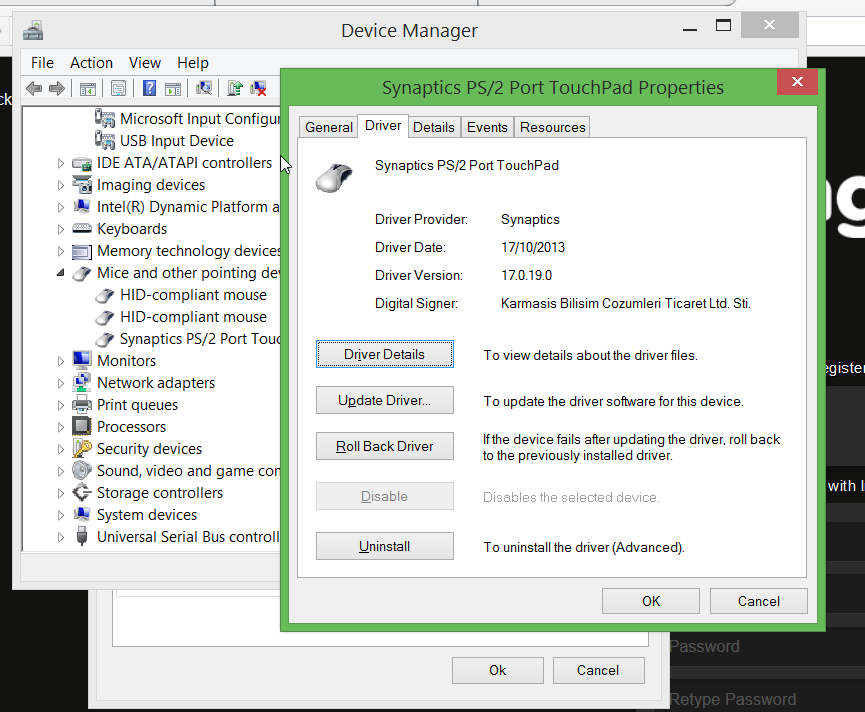This screenshot has height=712, width=865.
Task: Click the Forward arrow in Device Manager toolbar
Action: pos(57,88)
